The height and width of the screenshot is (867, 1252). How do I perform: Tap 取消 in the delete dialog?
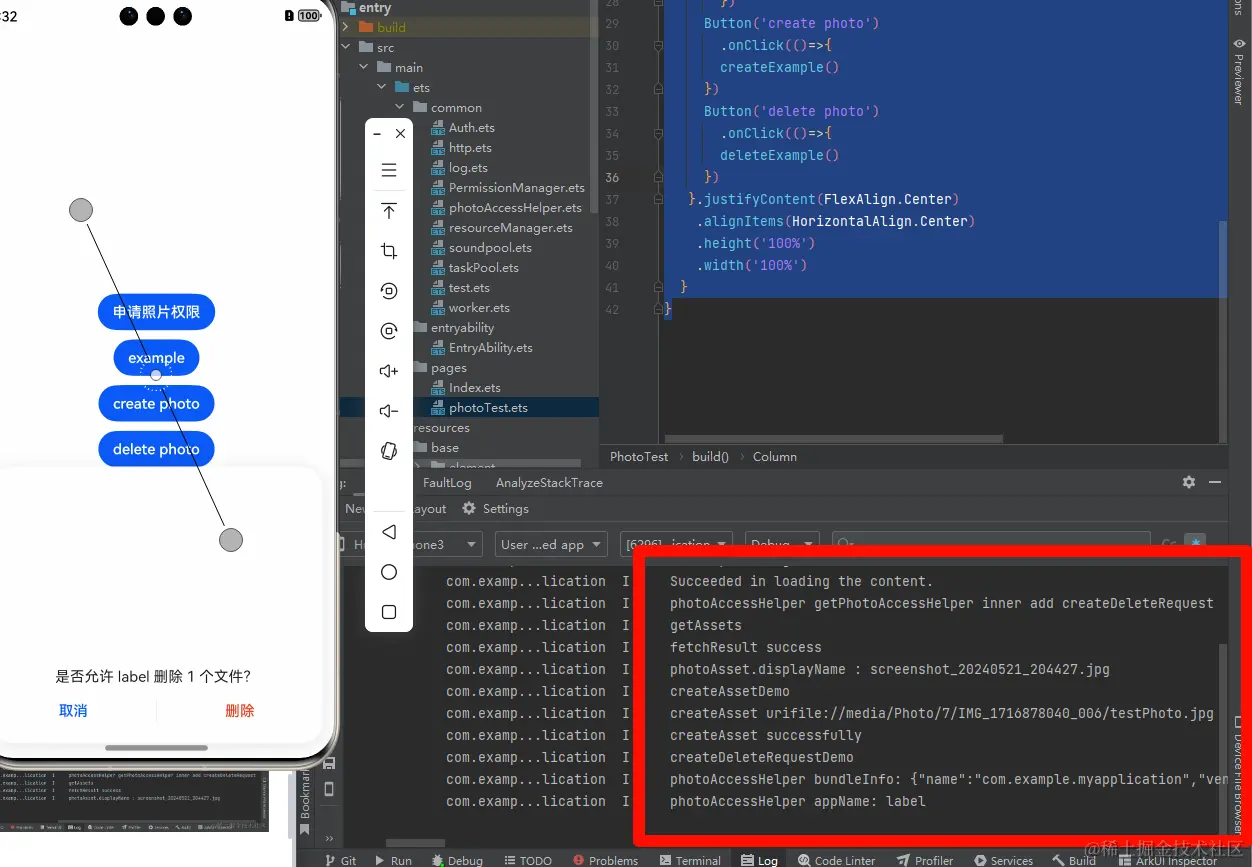click(x=73, y=711)
